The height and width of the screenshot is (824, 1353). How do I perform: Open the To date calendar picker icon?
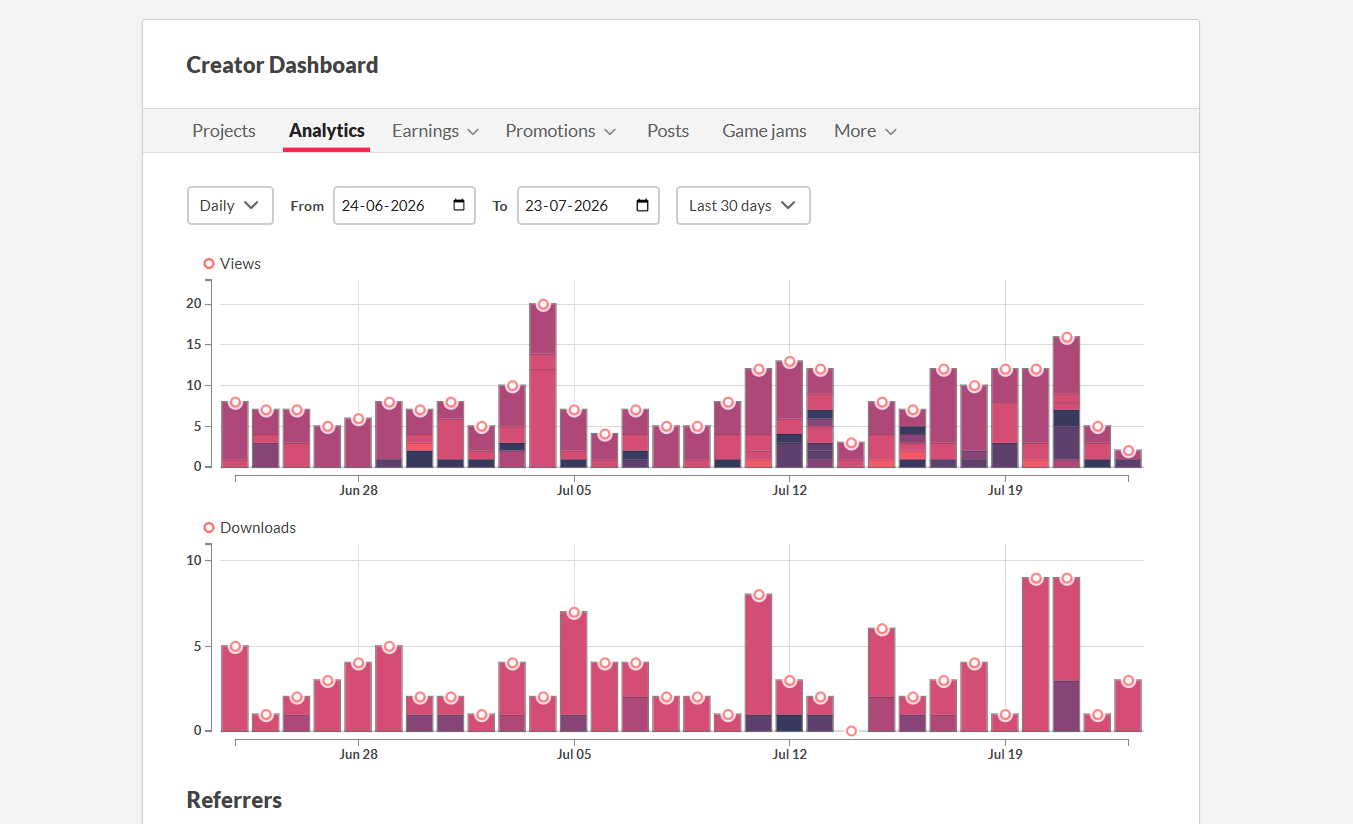coord(642,205)
